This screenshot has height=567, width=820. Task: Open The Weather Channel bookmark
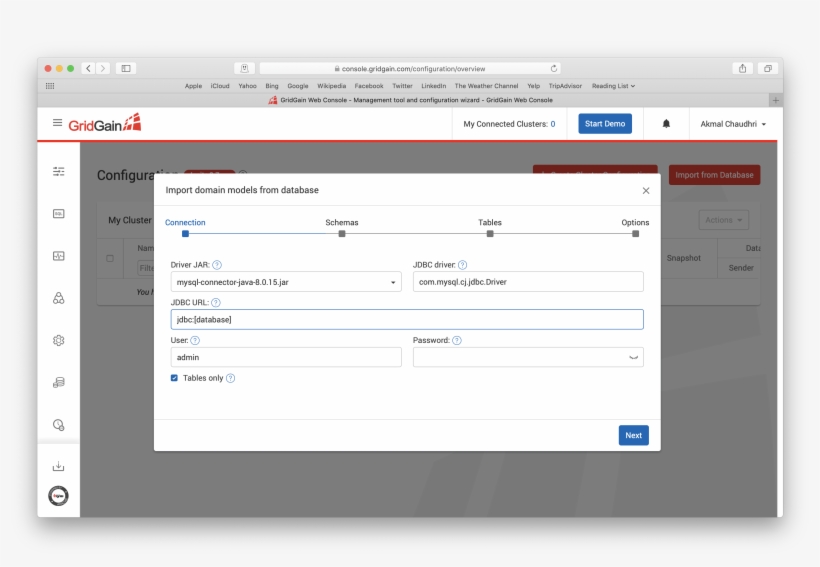(486, 86)
